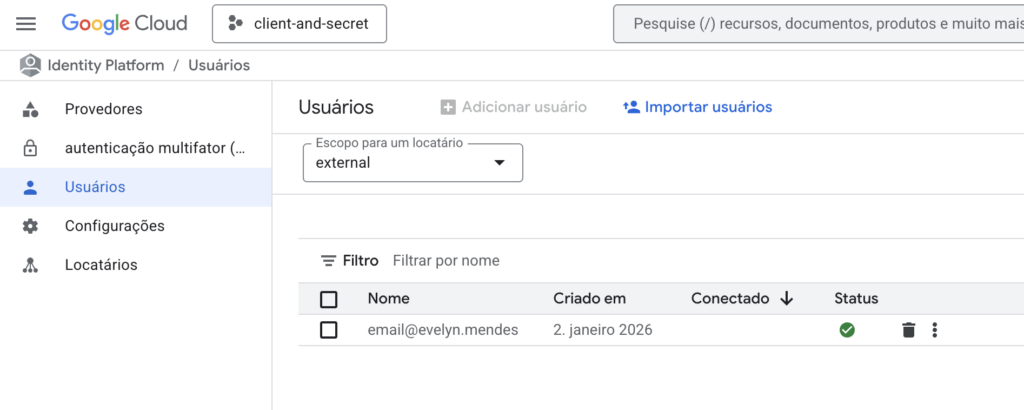The image size is (1024, 410).
Task: Click the Identity Platform shield icon
Action: (x=31, y=65)
